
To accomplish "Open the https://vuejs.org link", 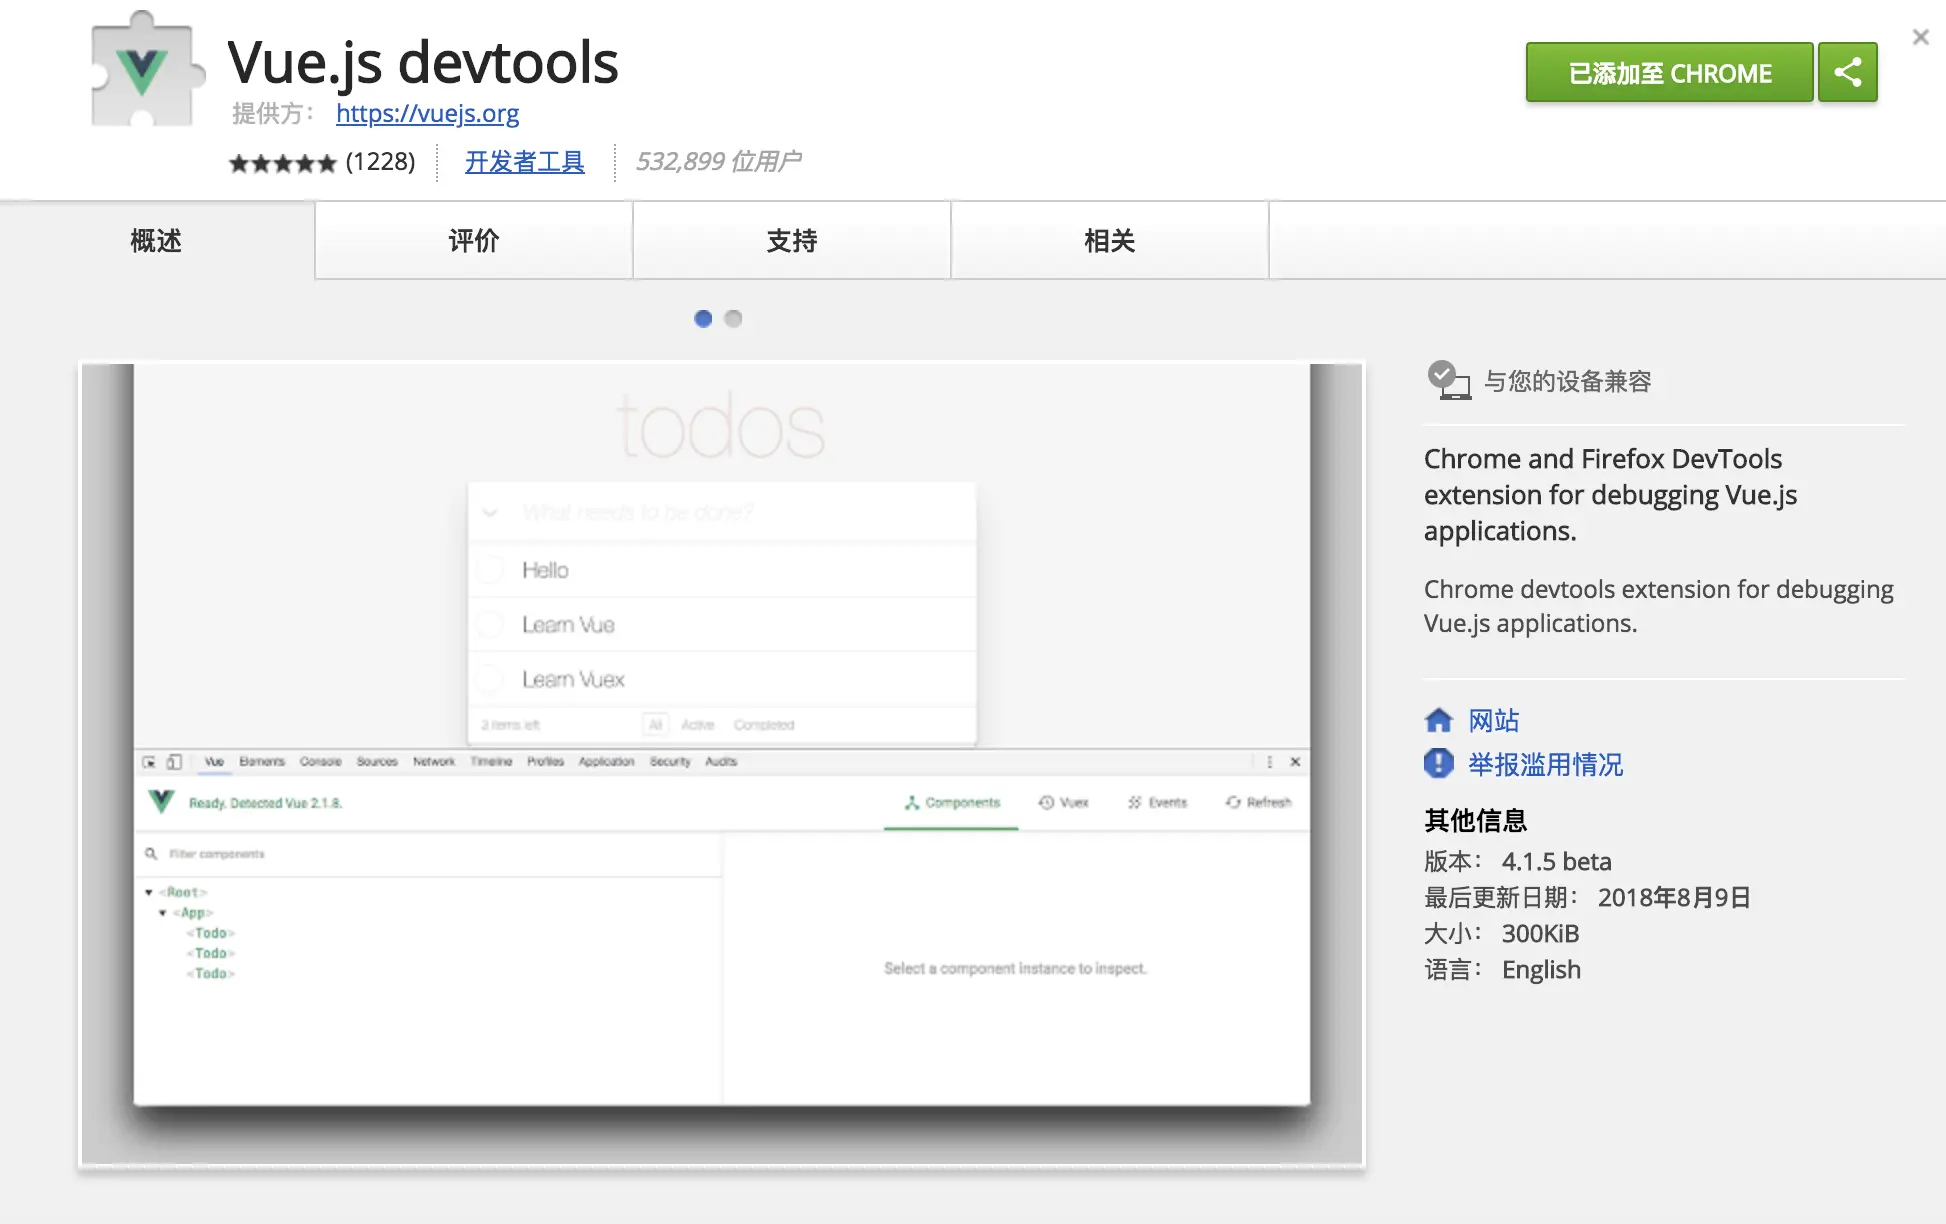I will click(427, 114).
